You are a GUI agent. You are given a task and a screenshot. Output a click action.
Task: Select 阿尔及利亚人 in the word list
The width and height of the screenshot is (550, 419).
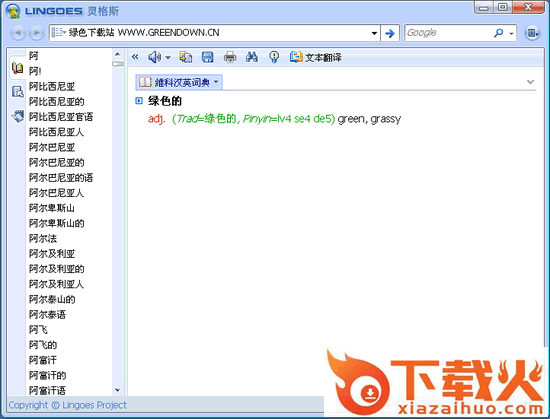56,284
